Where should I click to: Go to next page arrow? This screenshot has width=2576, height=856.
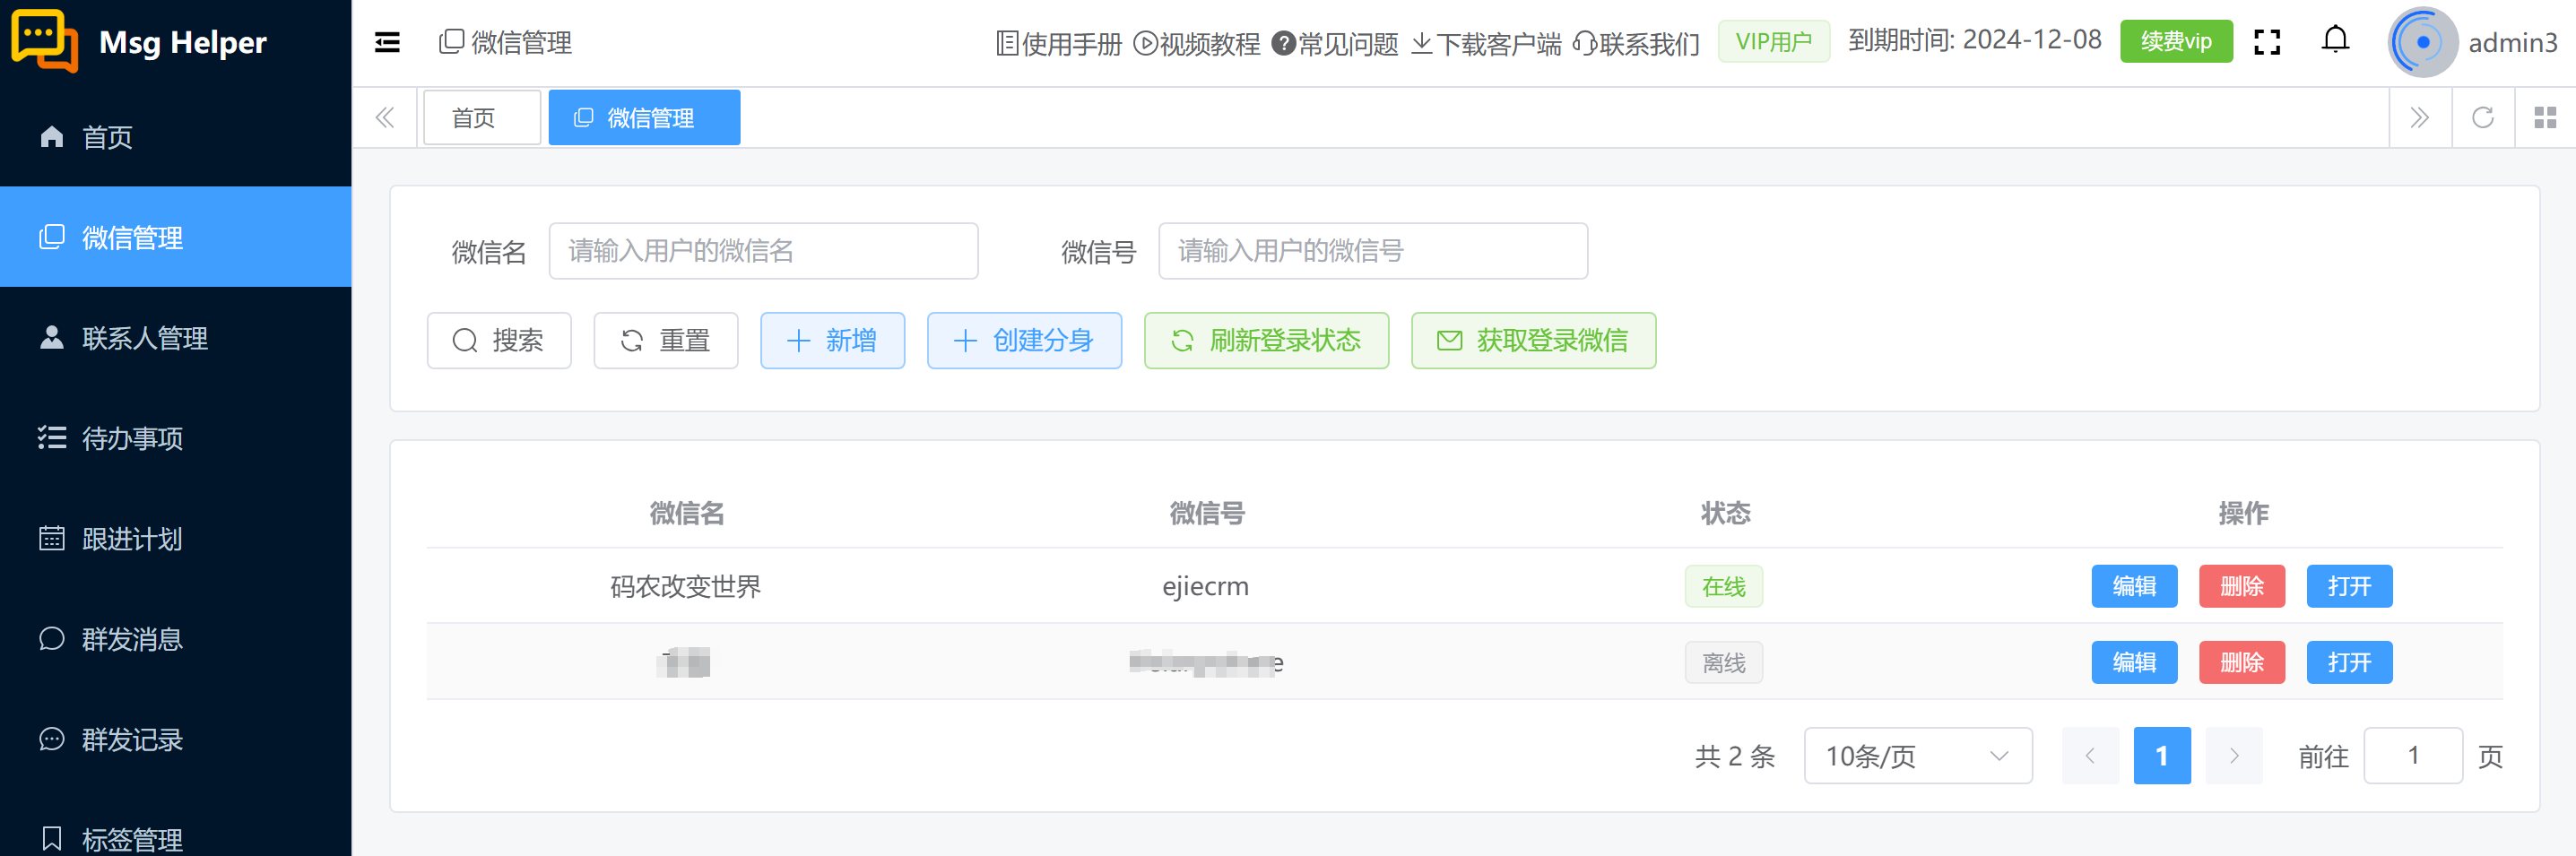pyautogui.click(x=2234, y=756)
